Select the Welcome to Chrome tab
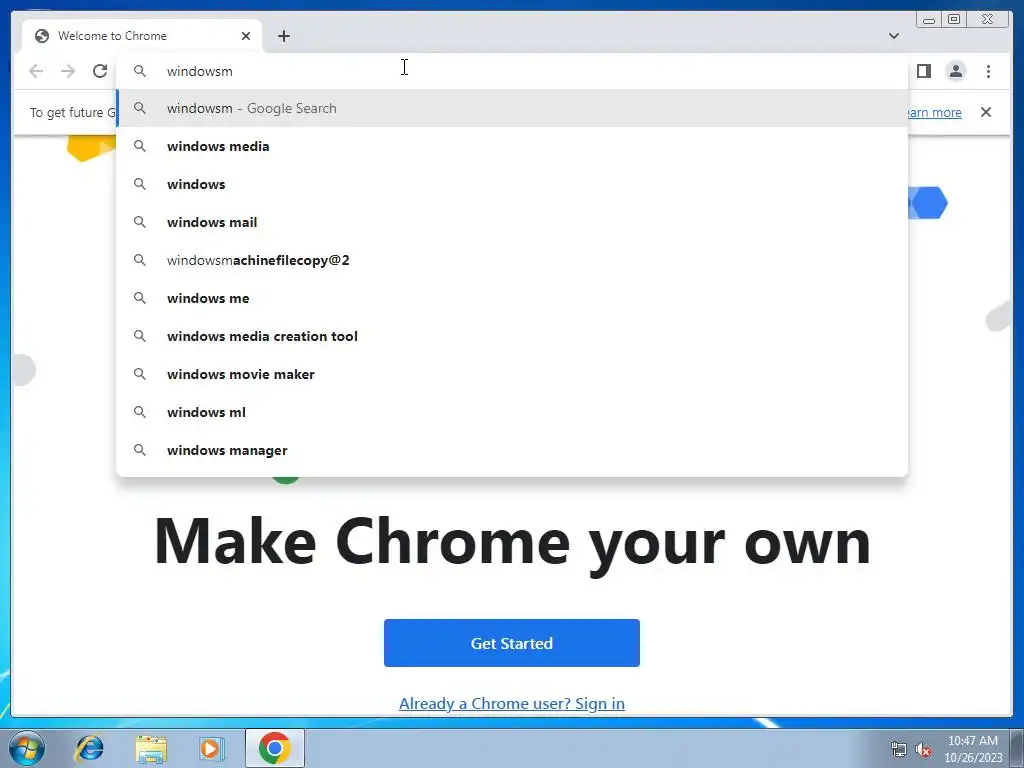The height and width of the screenshot is (768, 1024). (142, 36)
